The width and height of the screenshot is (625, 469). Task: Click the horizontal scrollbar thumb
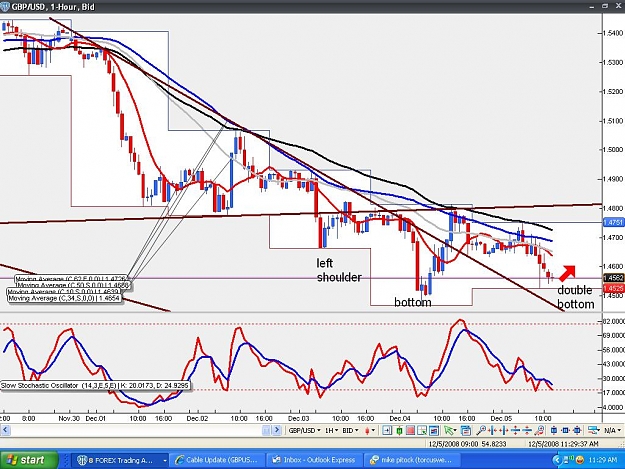coord(266,430)
